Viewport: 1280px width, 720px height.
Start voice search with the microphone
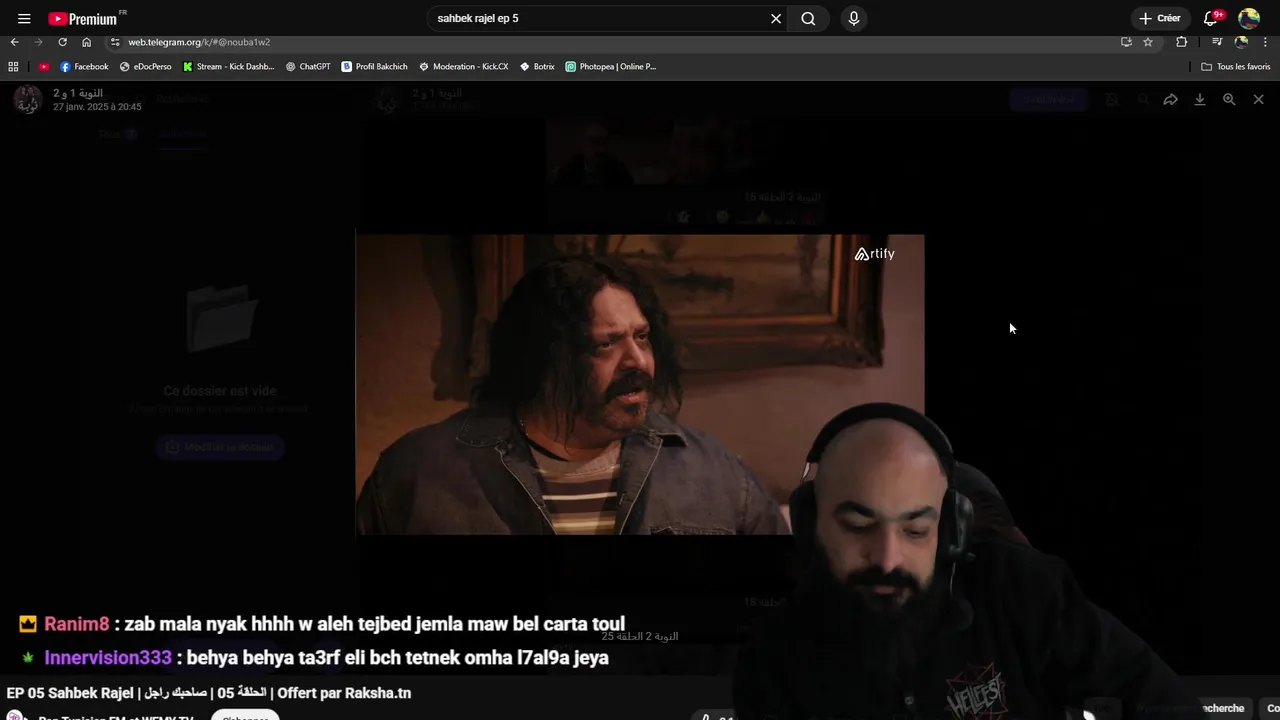pos(853,18)
